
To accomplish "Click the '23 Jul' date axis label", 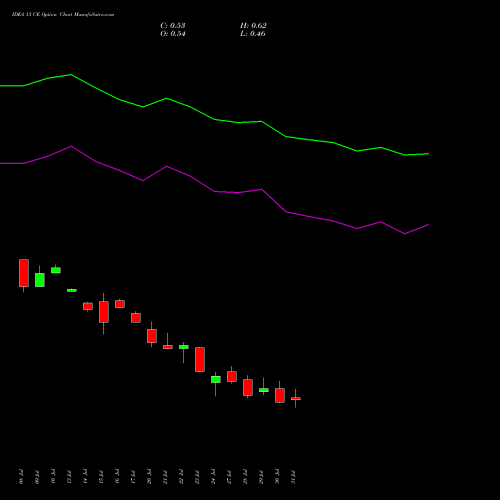I will 198,477.
